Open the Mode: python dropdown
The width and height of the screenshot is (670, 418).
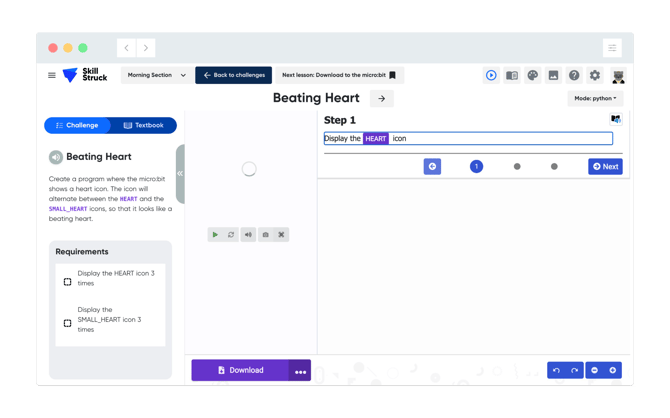tap(595, 99)
